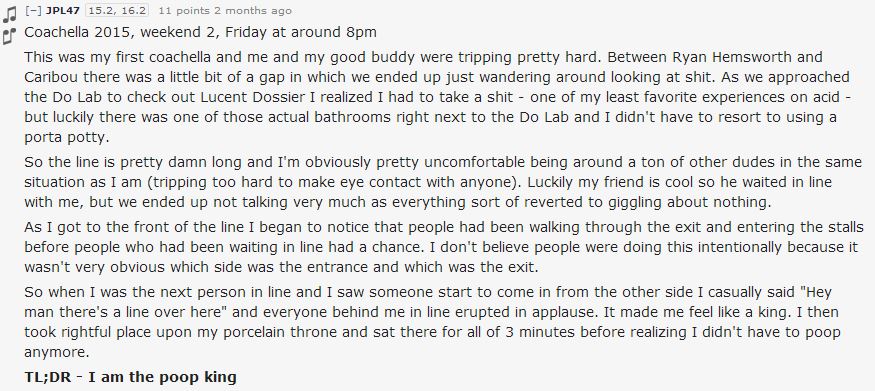Click the words porta potty
Screen dimensions: 875x391
(x=67, y=137)
